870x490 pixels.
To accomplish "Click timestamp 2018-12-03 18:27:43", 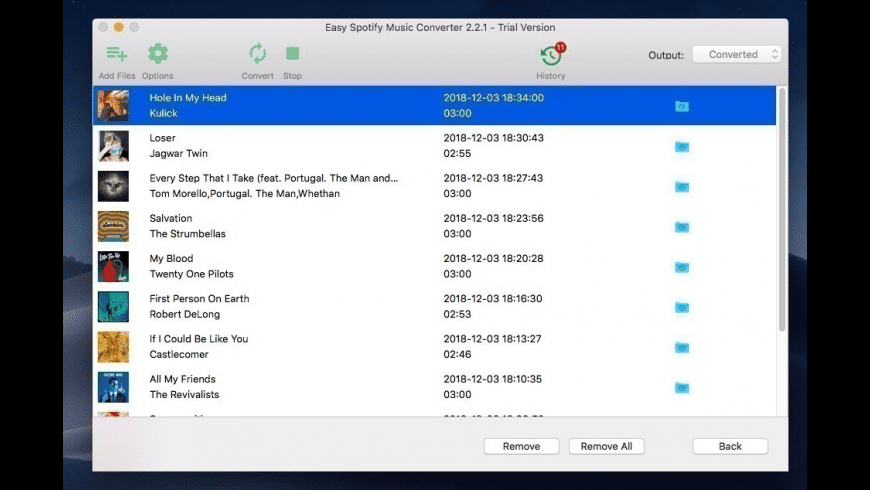I will [x=493, y=178].
